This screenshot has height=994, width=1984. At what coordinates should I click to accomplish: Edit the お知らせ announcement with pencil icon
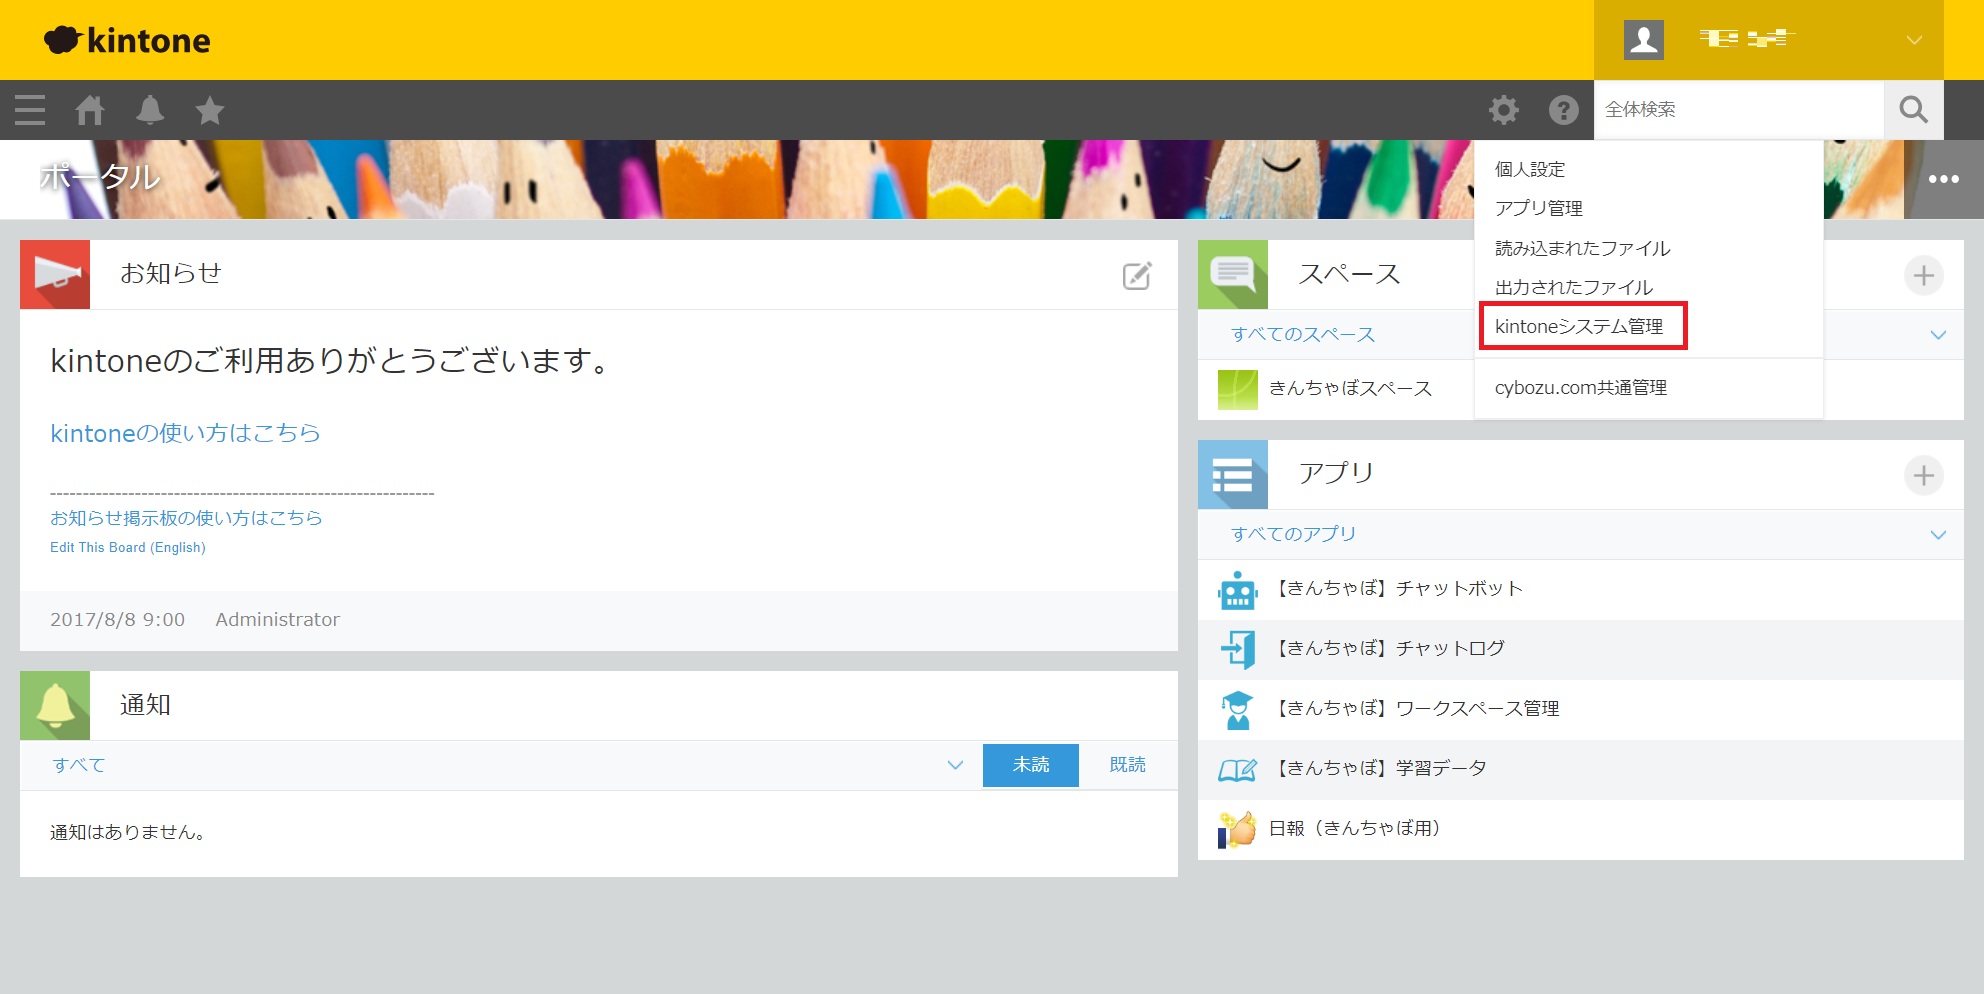1137,276
